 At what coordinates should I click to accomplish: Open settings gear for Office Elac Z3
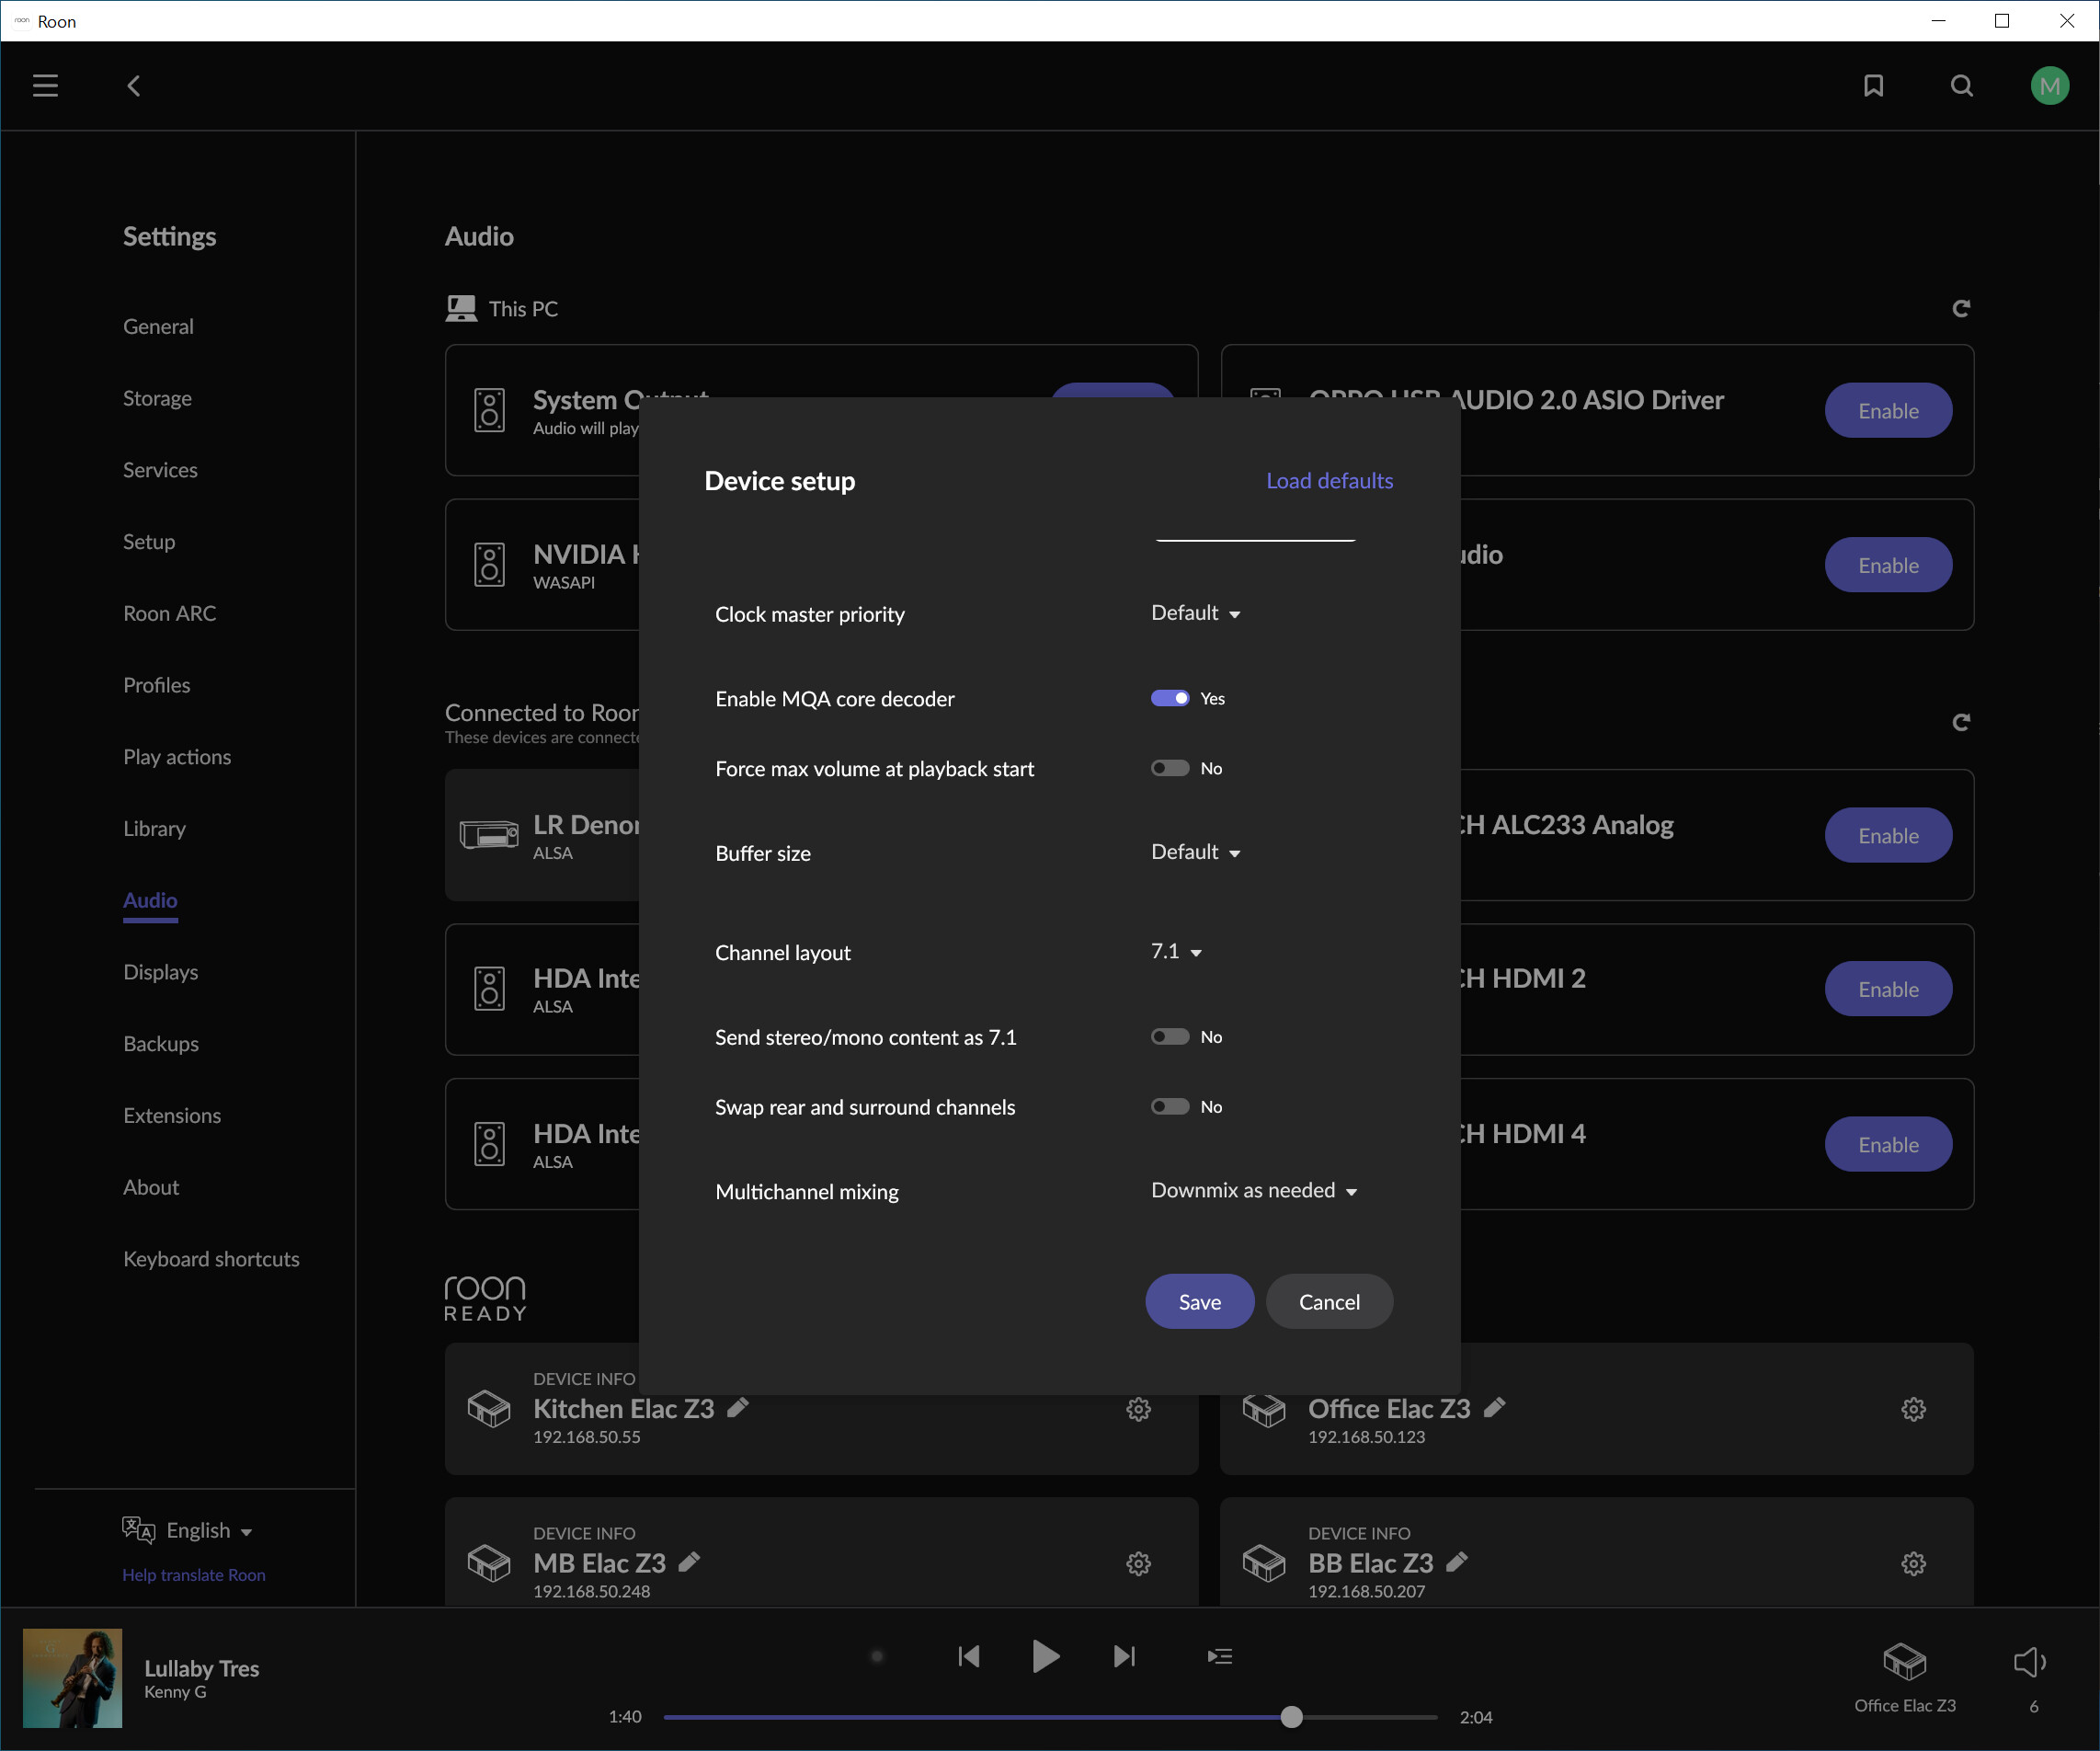coord(1913,1409)
